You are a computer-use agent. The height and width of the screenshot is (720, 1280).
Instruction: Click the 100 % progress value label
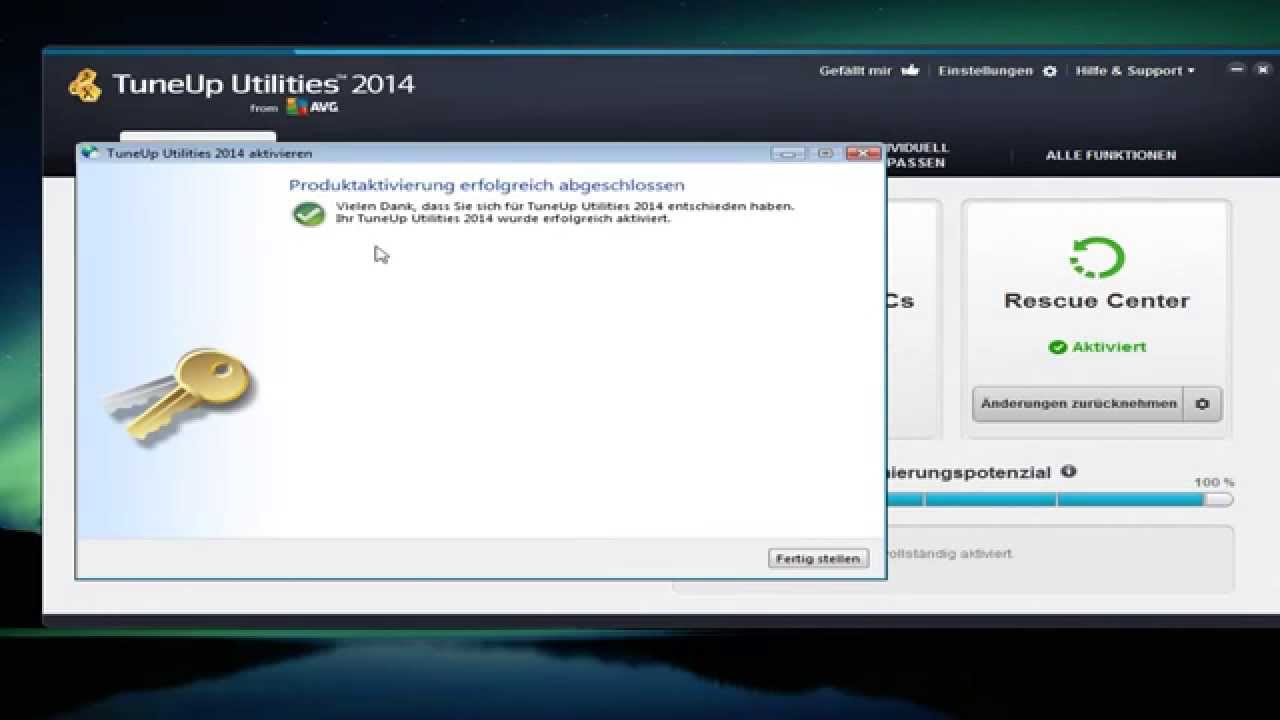click(1214, 482)
